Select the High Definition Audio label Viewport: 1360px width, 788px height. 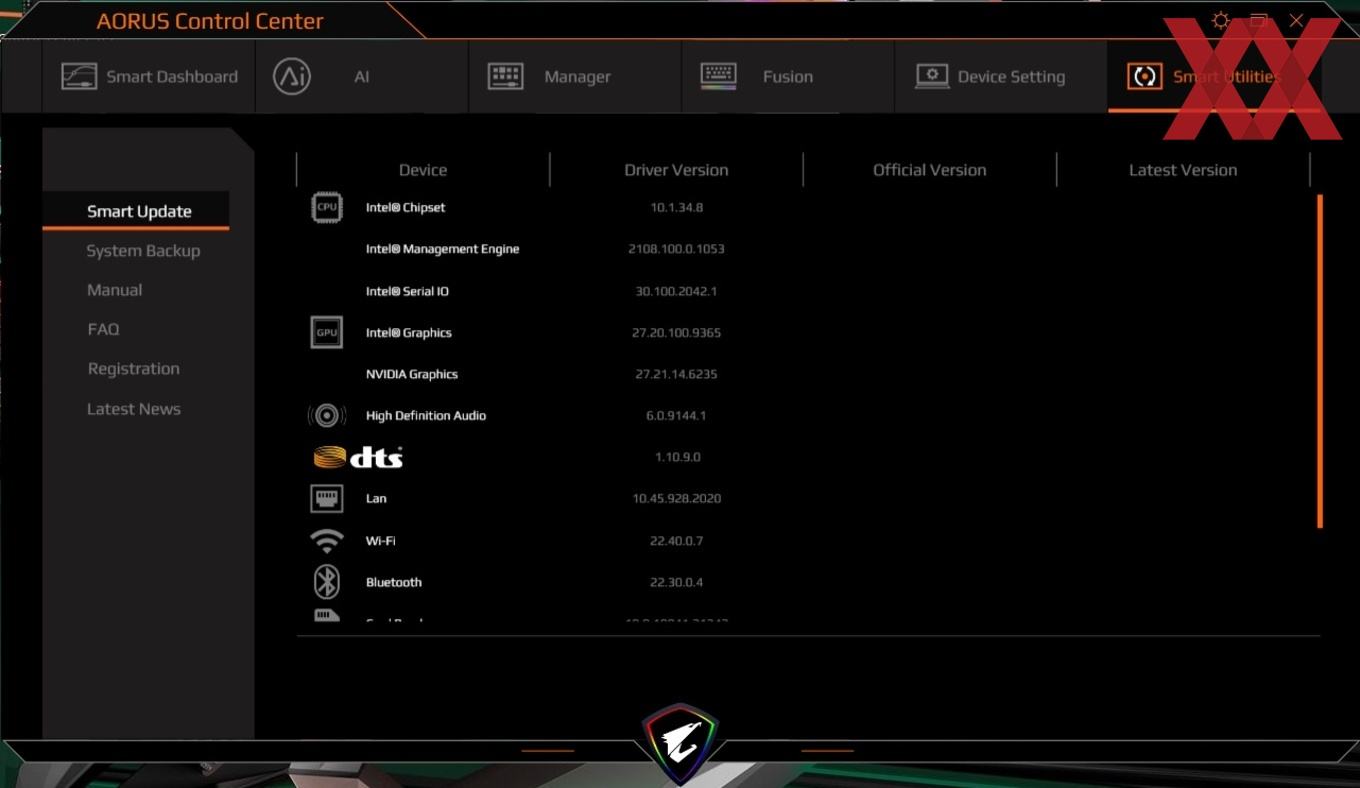point(426,416)
